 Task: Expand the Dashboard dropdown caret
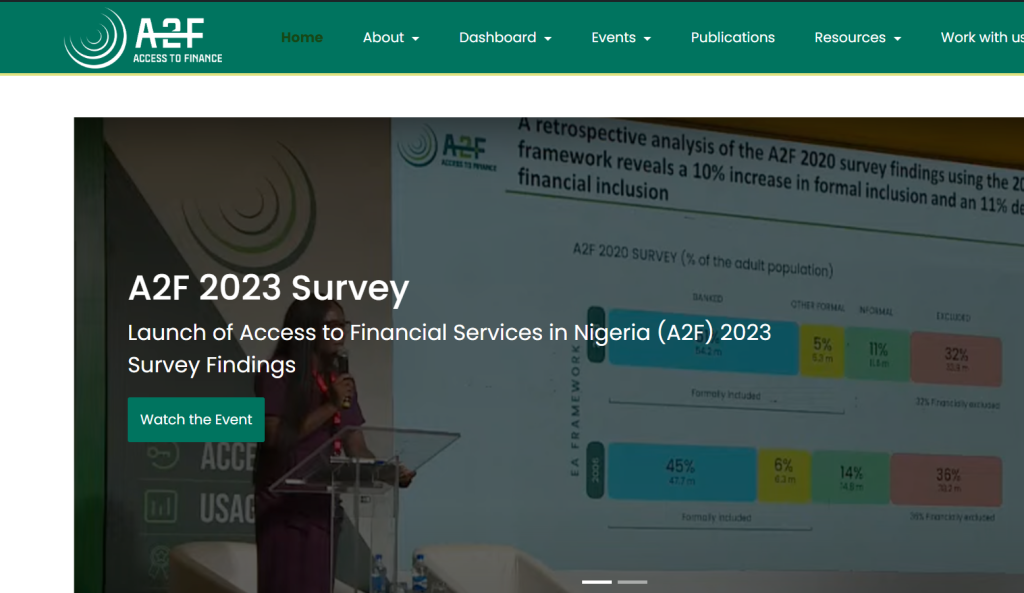[548, 39]
